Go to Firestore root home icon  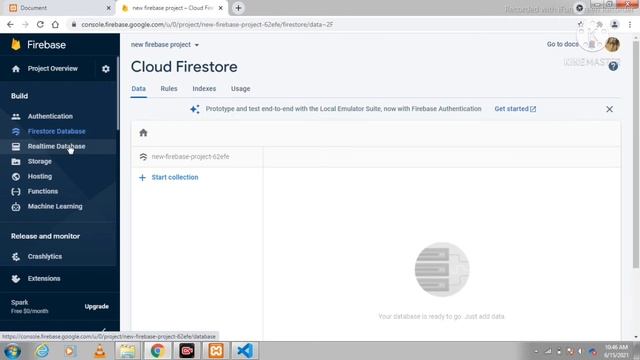143,133
